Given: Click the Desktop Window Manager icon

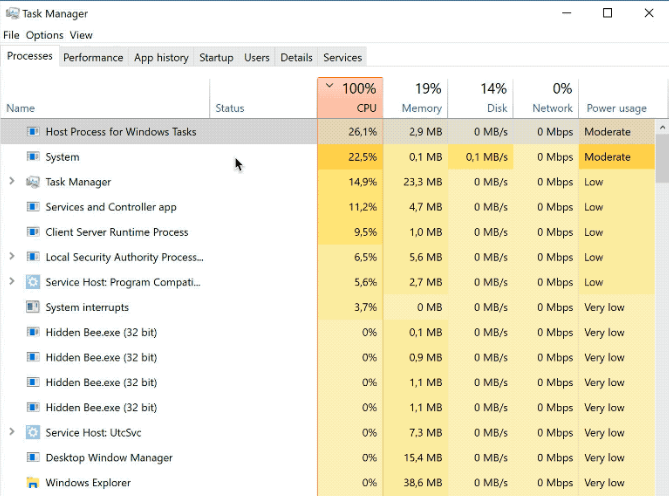Looking at the screenshot, I should [33, 458].
